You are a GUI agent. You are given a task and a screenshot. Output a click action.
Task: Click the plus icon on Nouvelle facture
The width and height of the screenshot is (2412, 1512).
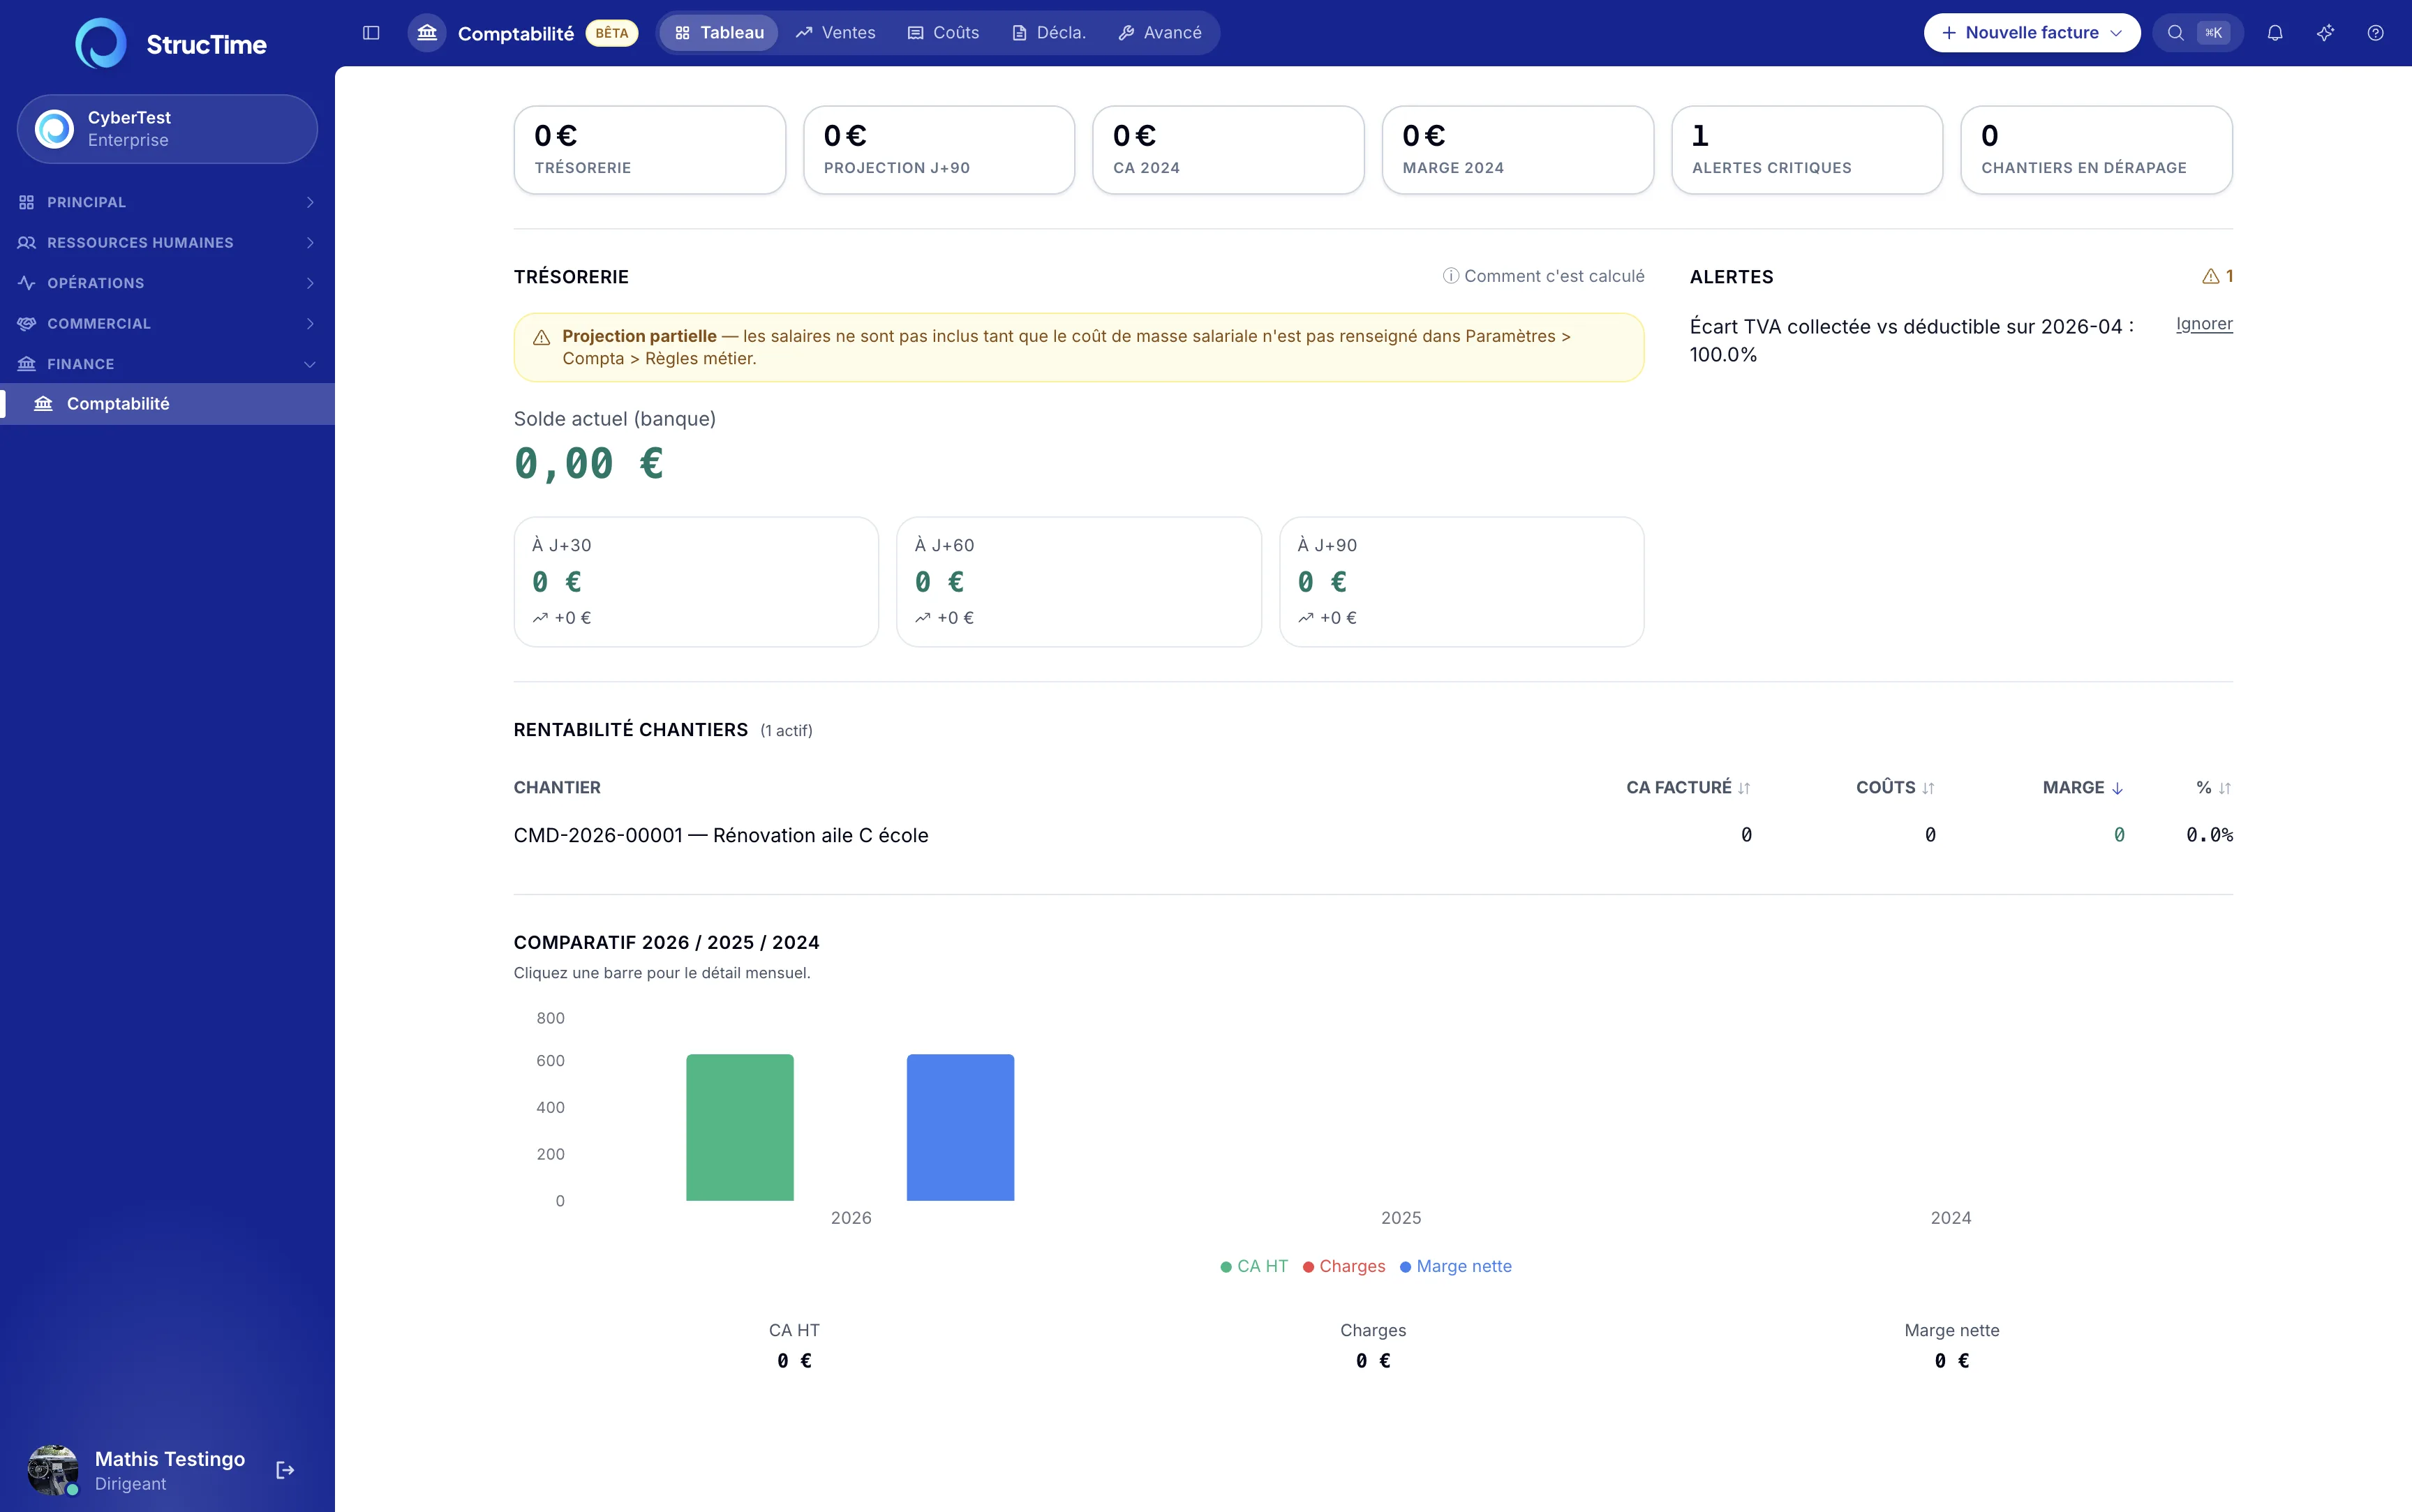[1949, 33]
